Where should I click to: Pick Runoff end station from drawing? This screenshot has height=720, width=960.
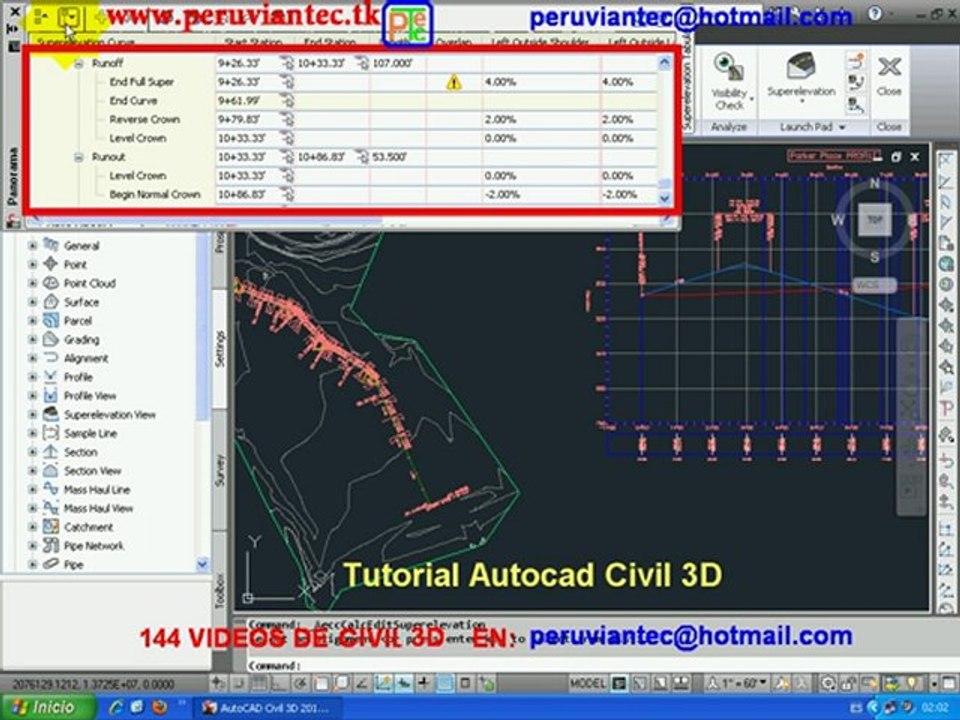[362, 63]
